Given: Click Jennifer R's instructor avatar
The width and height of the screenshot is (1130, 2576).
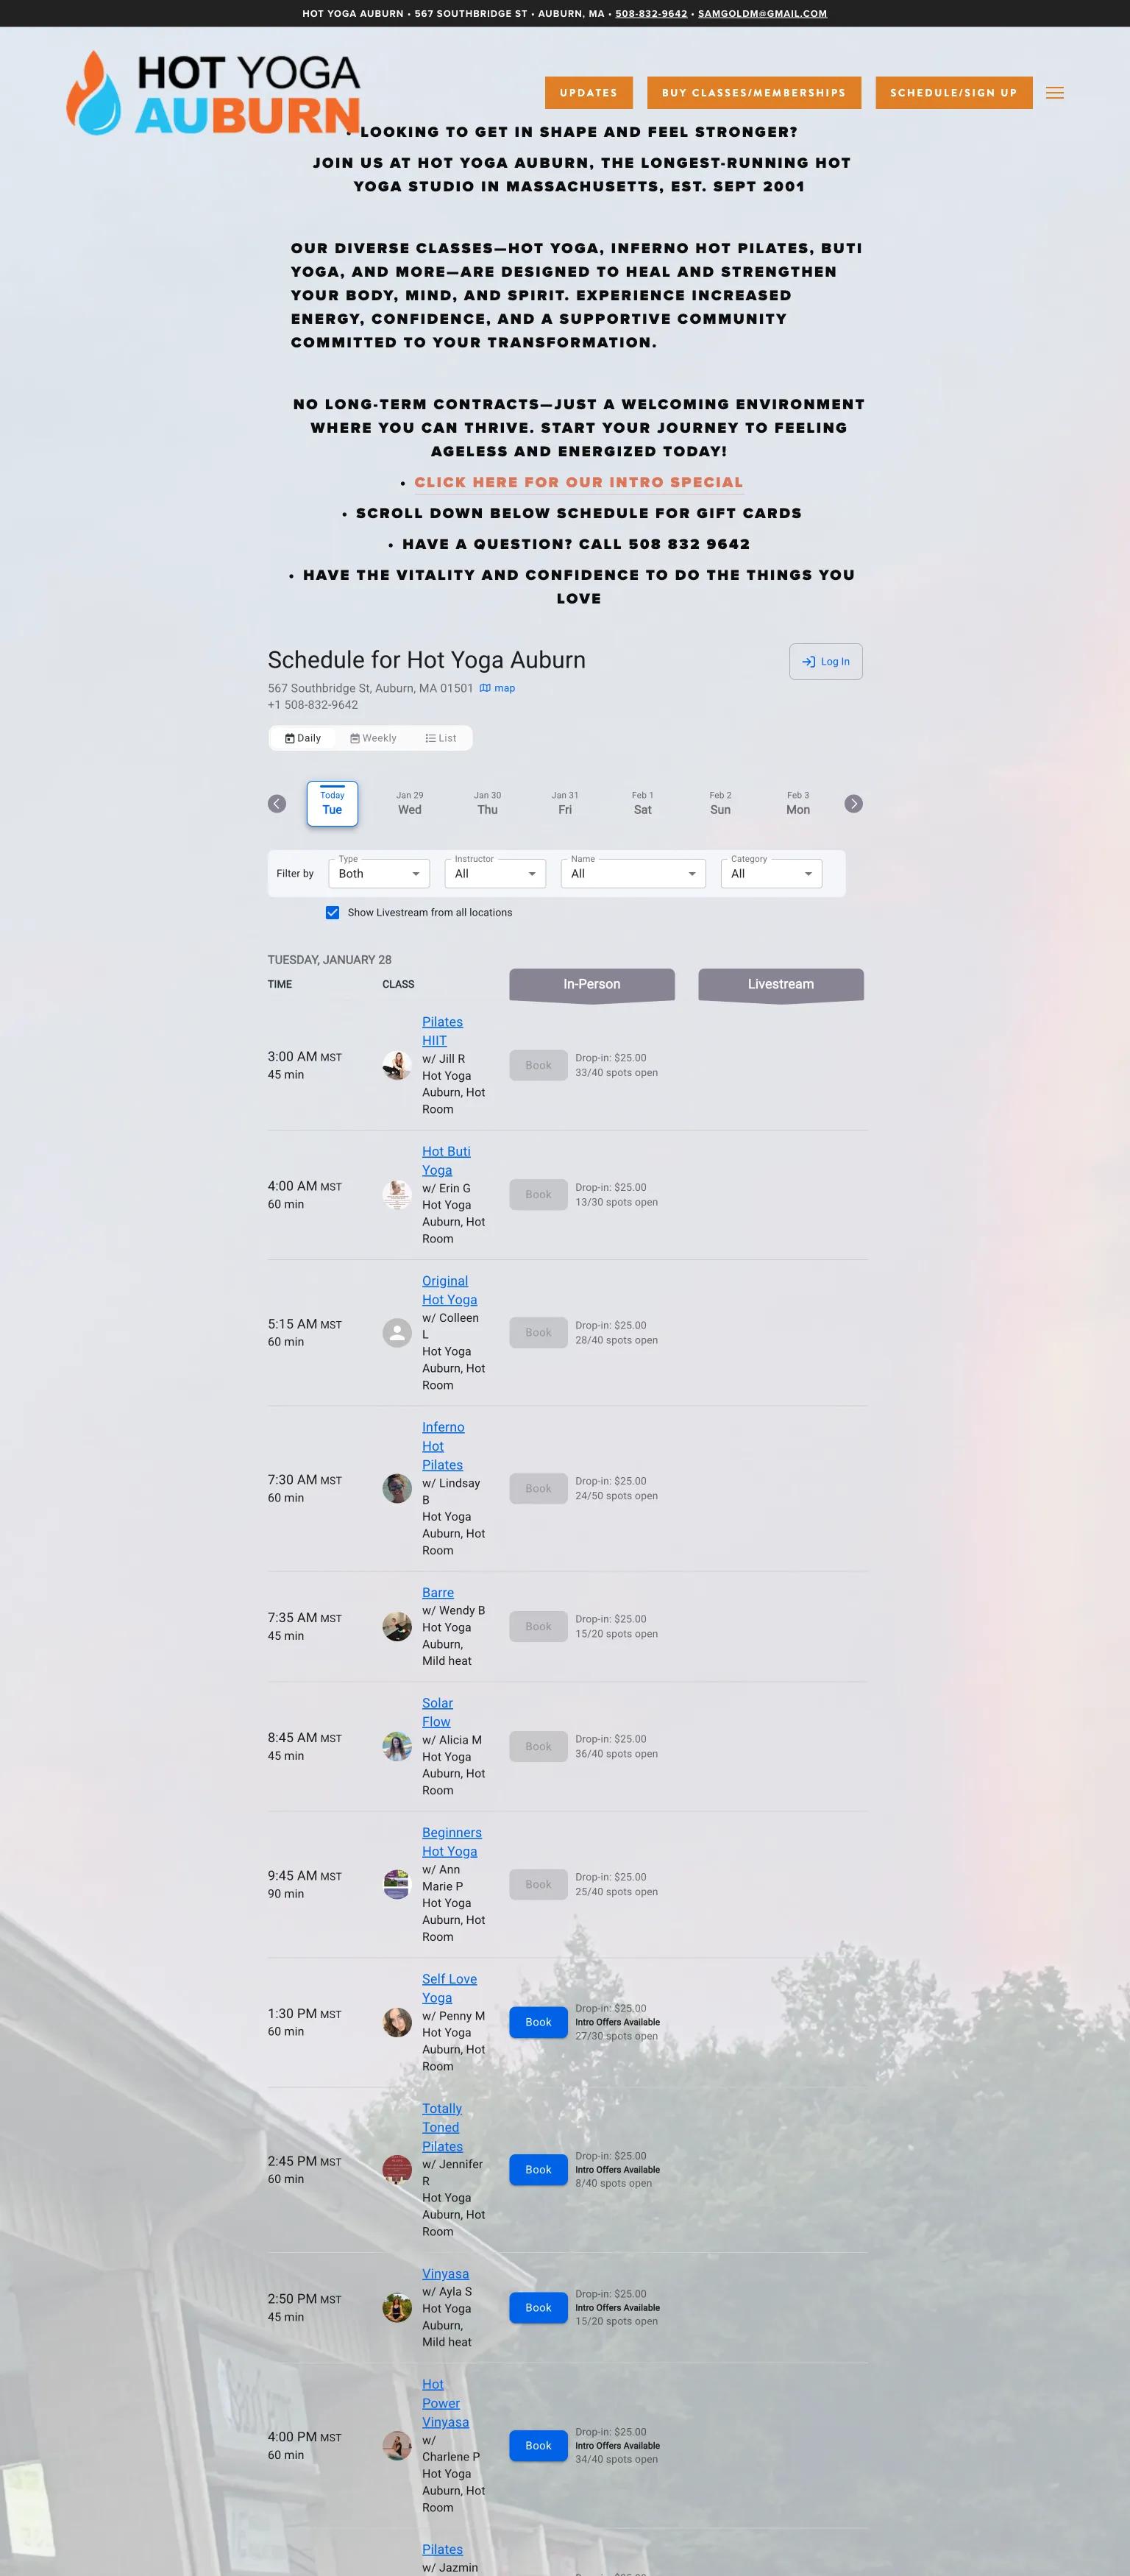Looking at the screenshot, I should [x=397, y=2170].
